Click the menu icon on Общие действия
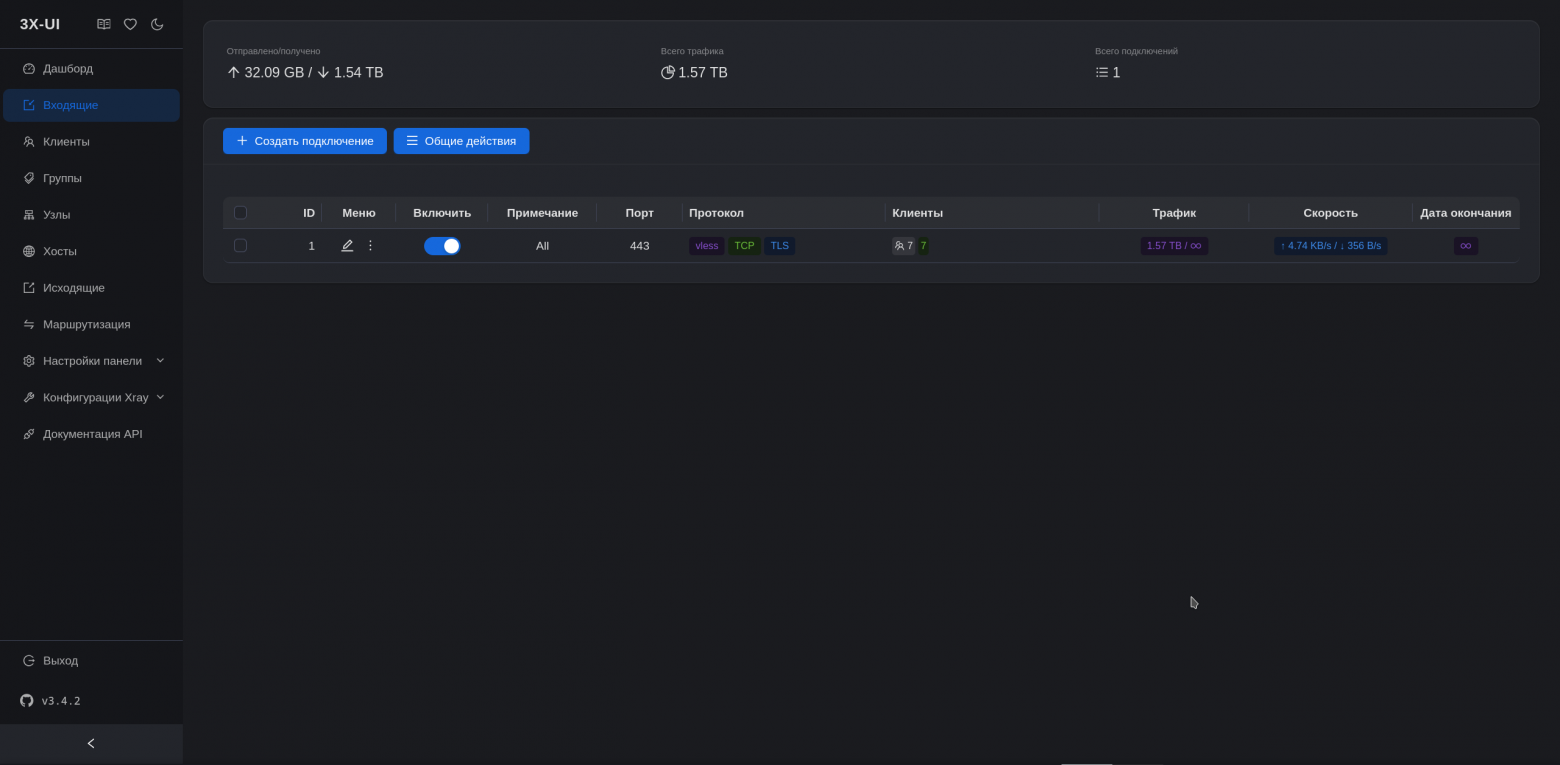This screenshot has height=765, width=1560. [x=412, y=141]
